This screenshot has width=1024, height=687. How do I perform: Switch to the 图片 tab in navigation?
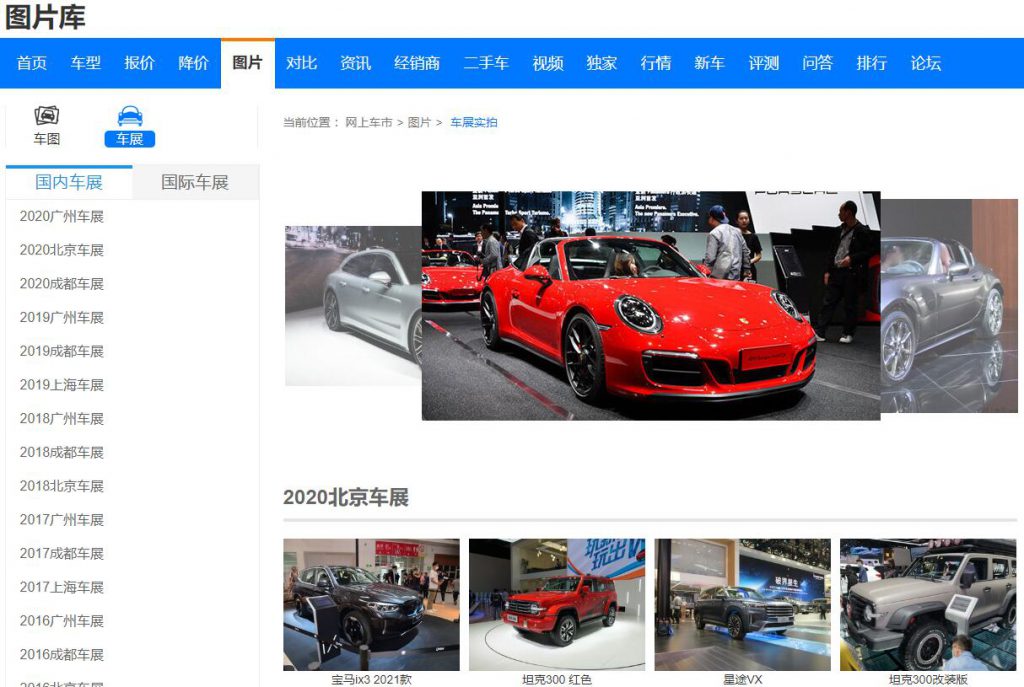tap(248, 62)
